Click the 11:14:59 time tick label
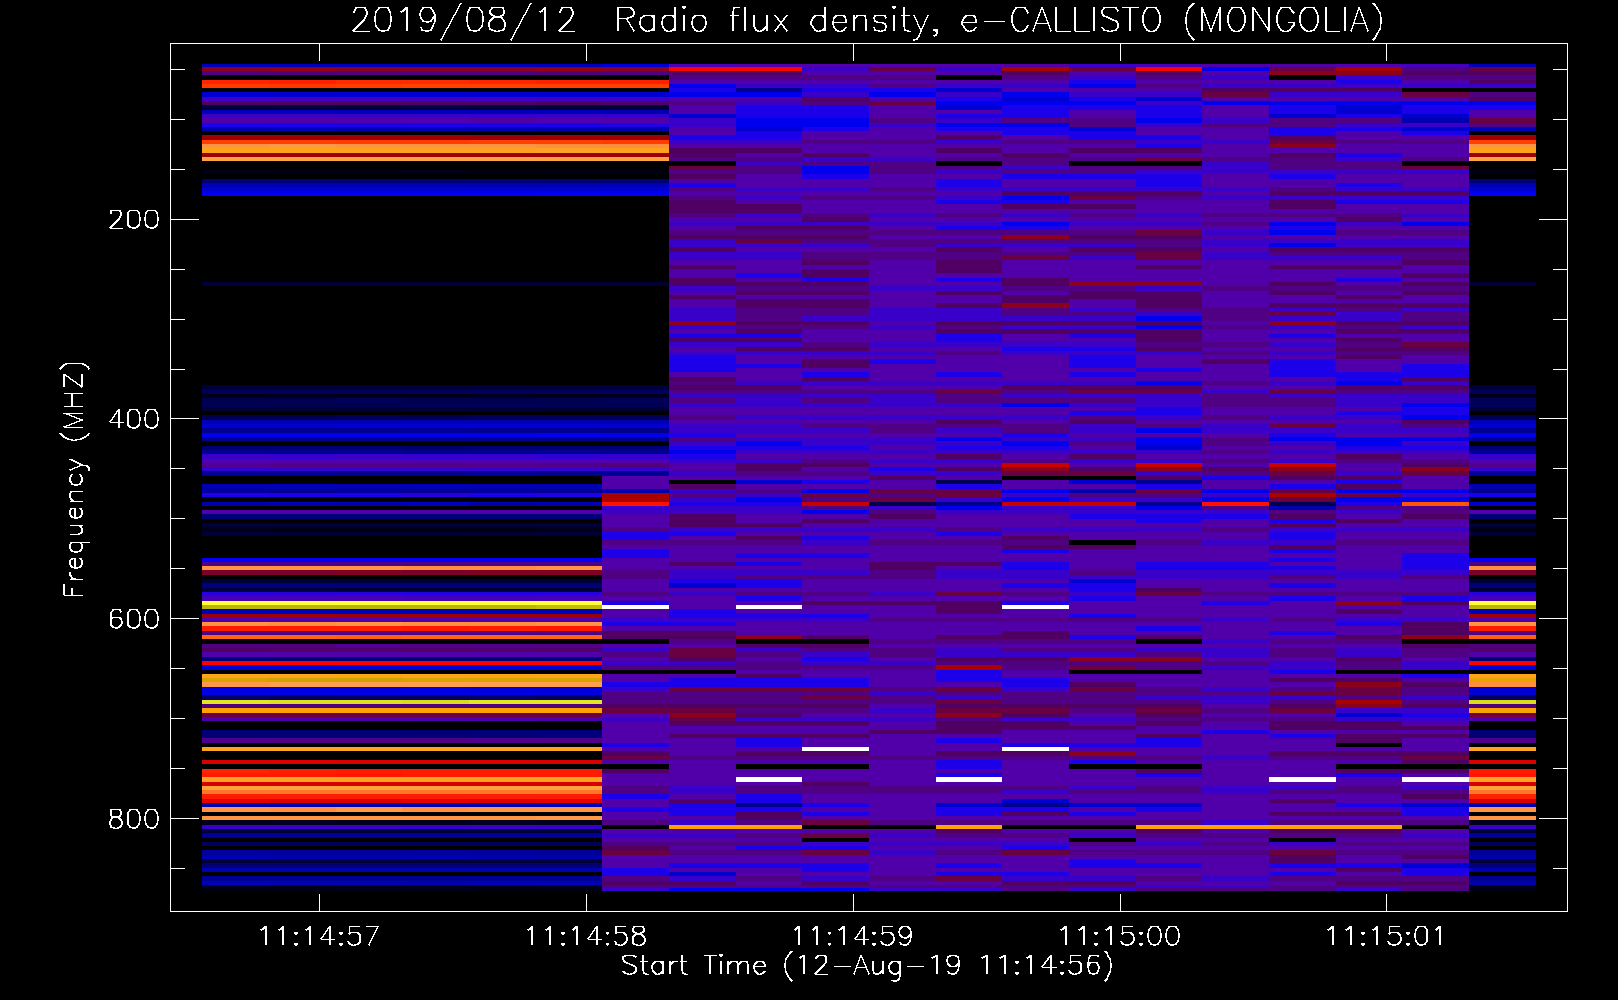The image size is (1618, 1000). (853, 937)
